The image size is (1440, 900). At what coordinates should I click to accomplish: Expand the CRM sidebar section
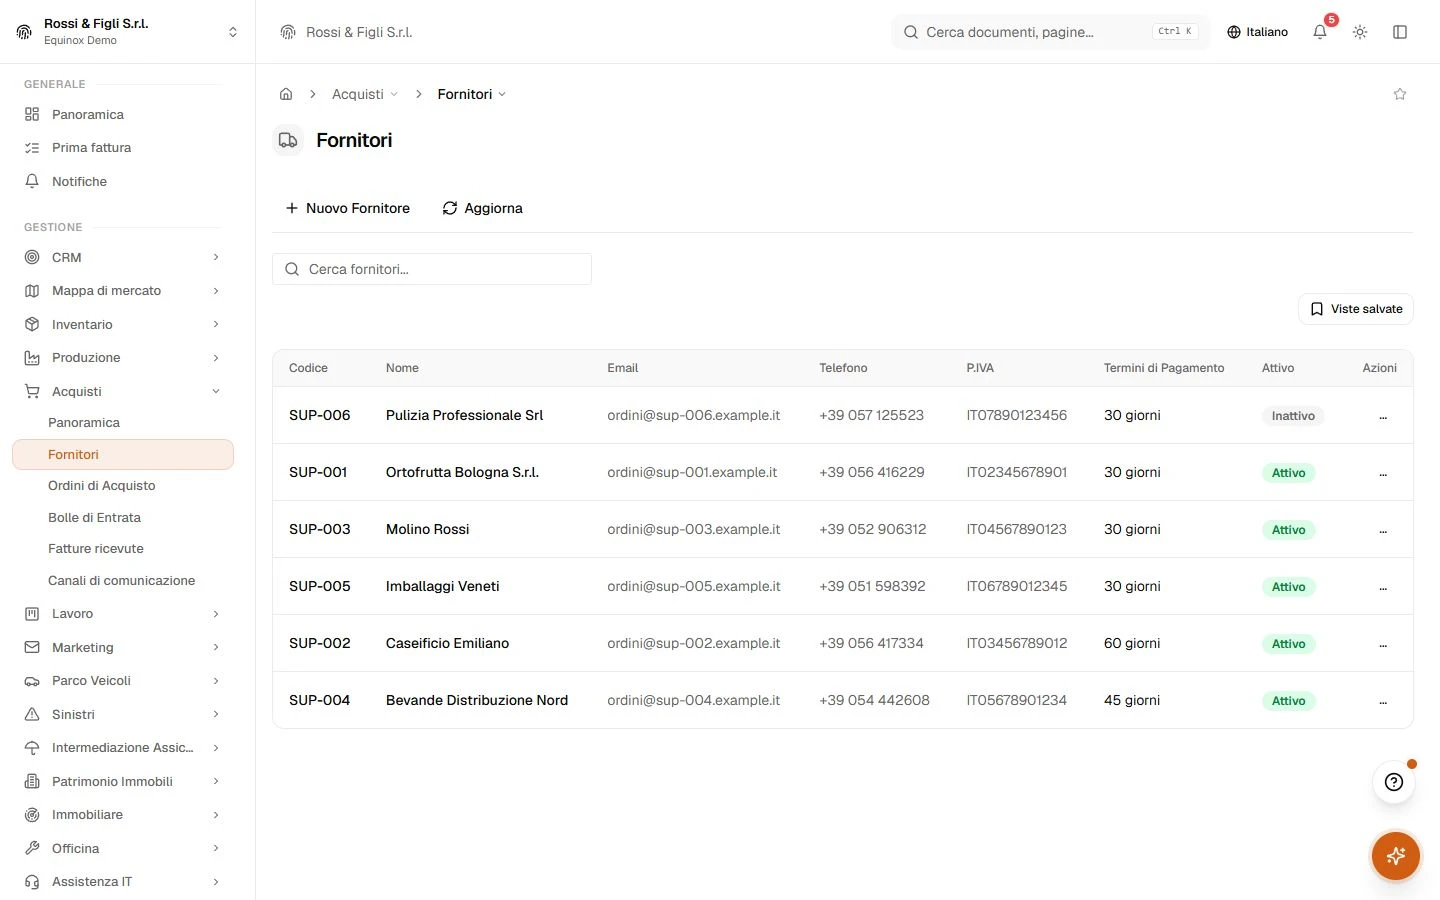tap(122, 257)
